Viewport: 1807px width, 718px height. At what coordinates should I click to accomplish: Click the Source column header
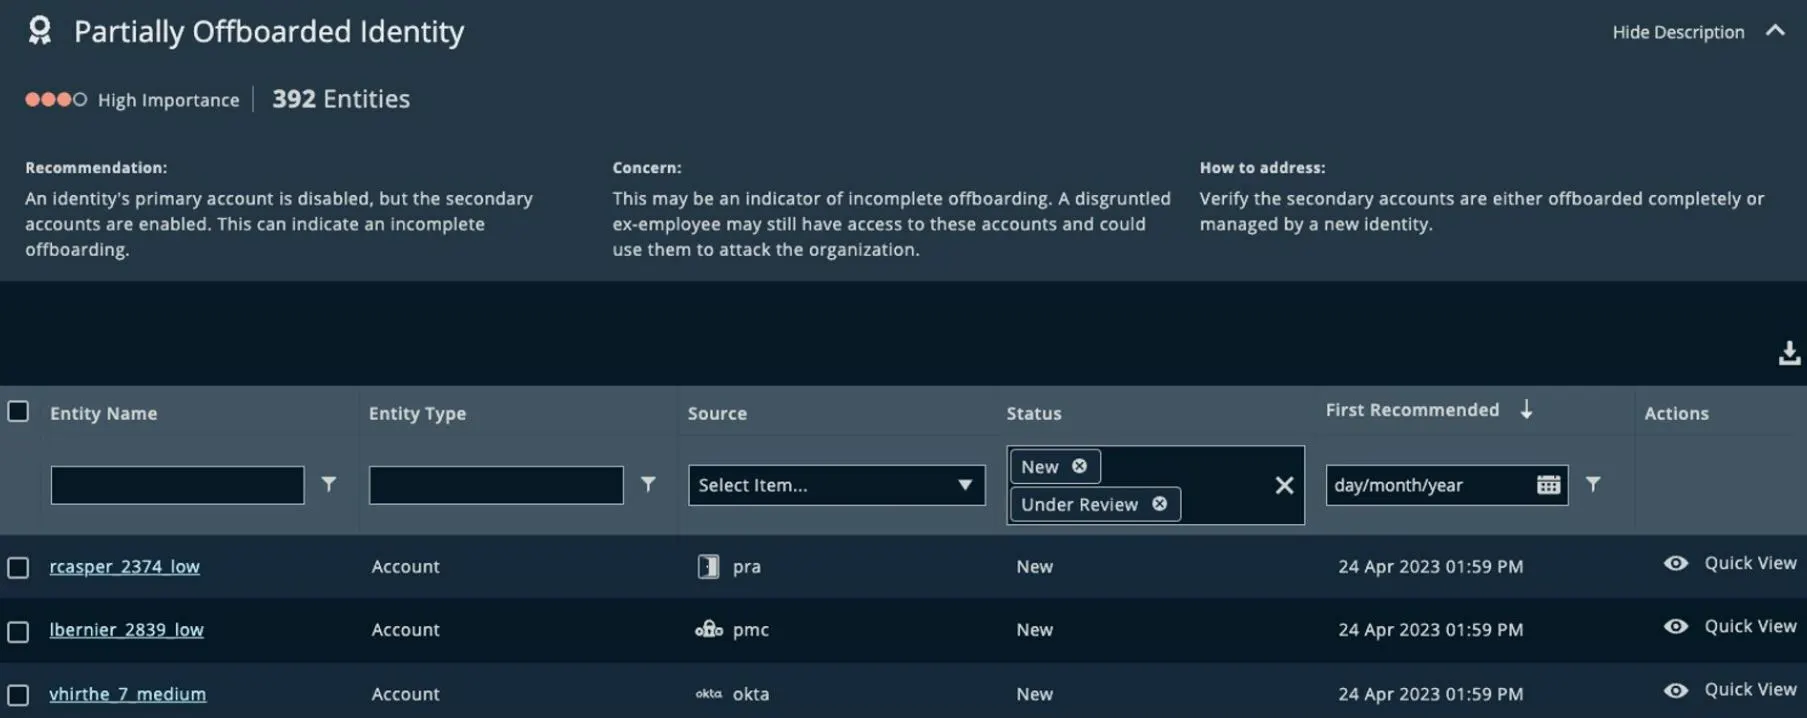[717, 413]
